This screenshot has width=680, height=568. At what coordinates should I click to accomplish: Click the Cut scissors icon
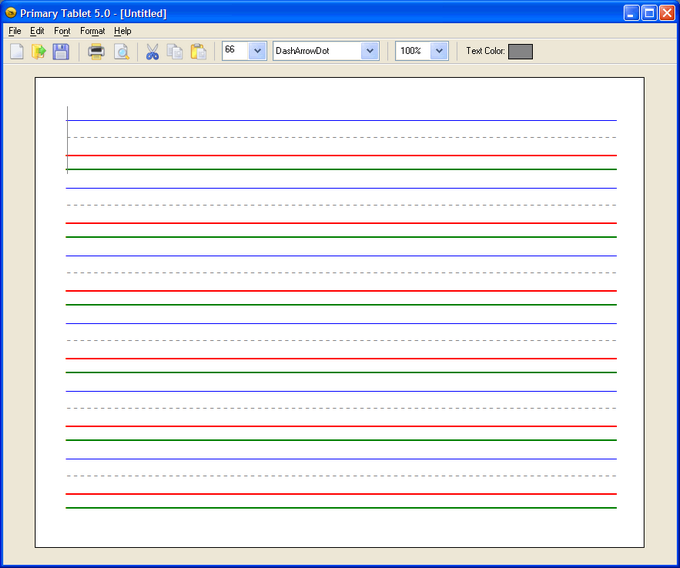(x=152, y=51)
